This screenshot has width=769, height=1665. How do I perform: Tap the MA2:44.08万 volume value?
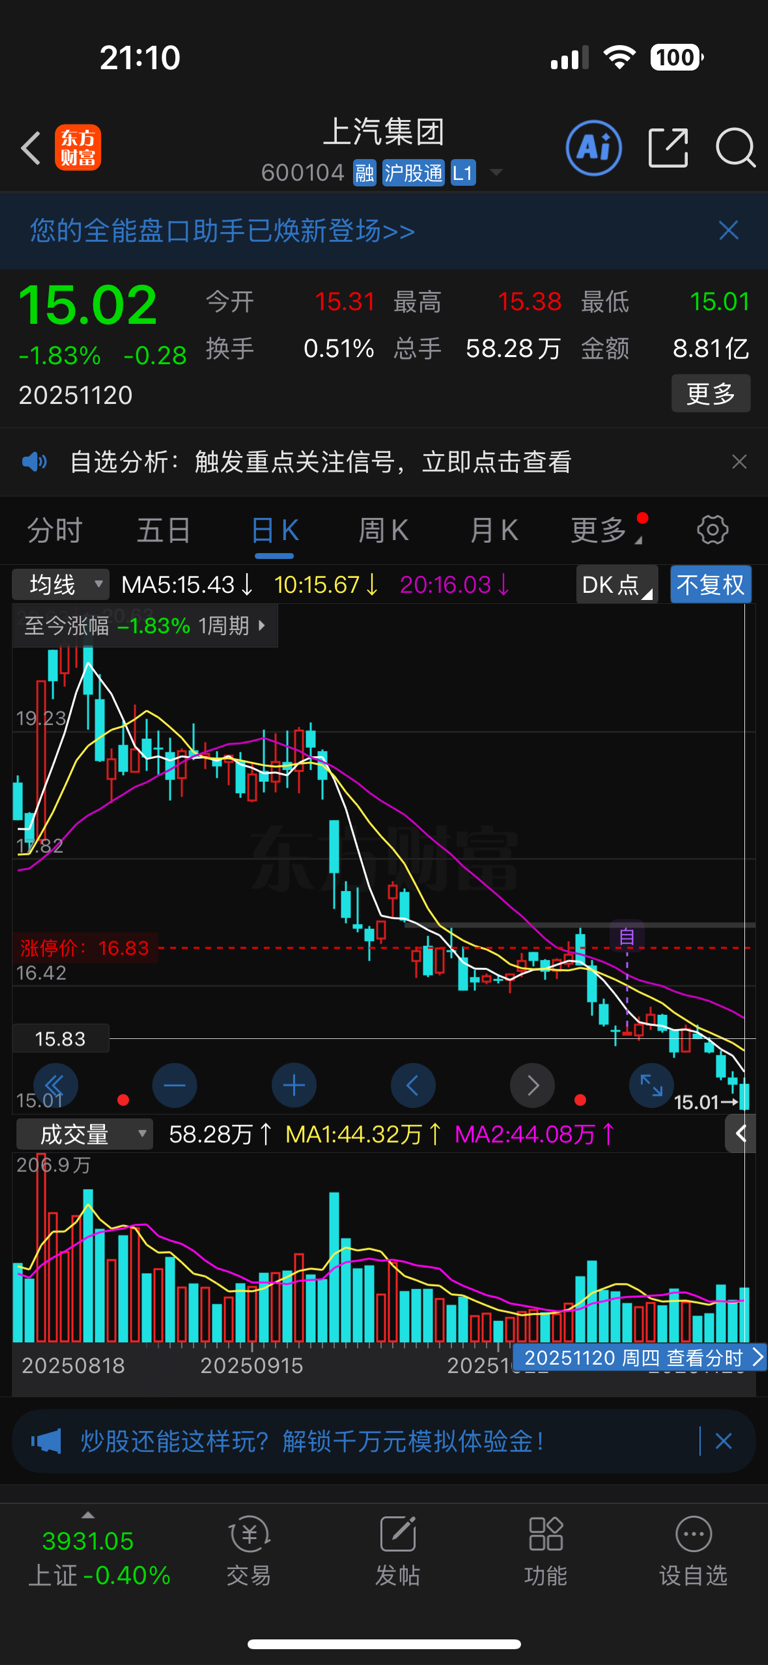pos(535,1134)
